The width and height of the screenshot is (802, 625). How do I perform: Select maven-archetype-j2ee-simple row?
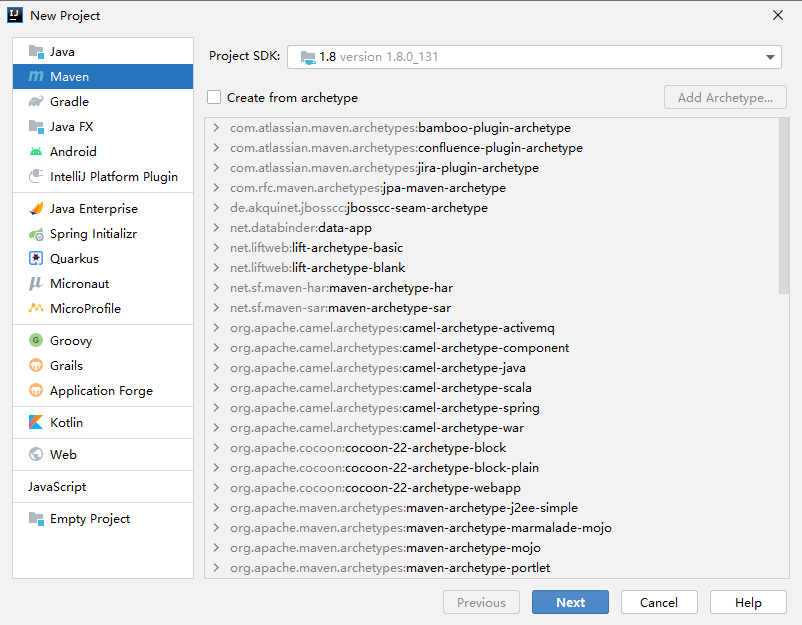(x=492, y=507)
